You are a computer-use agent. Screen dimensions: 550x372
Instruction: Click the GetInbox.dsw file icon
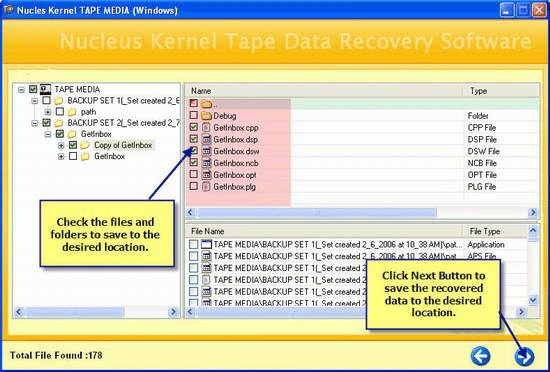(x=207, y=151)
